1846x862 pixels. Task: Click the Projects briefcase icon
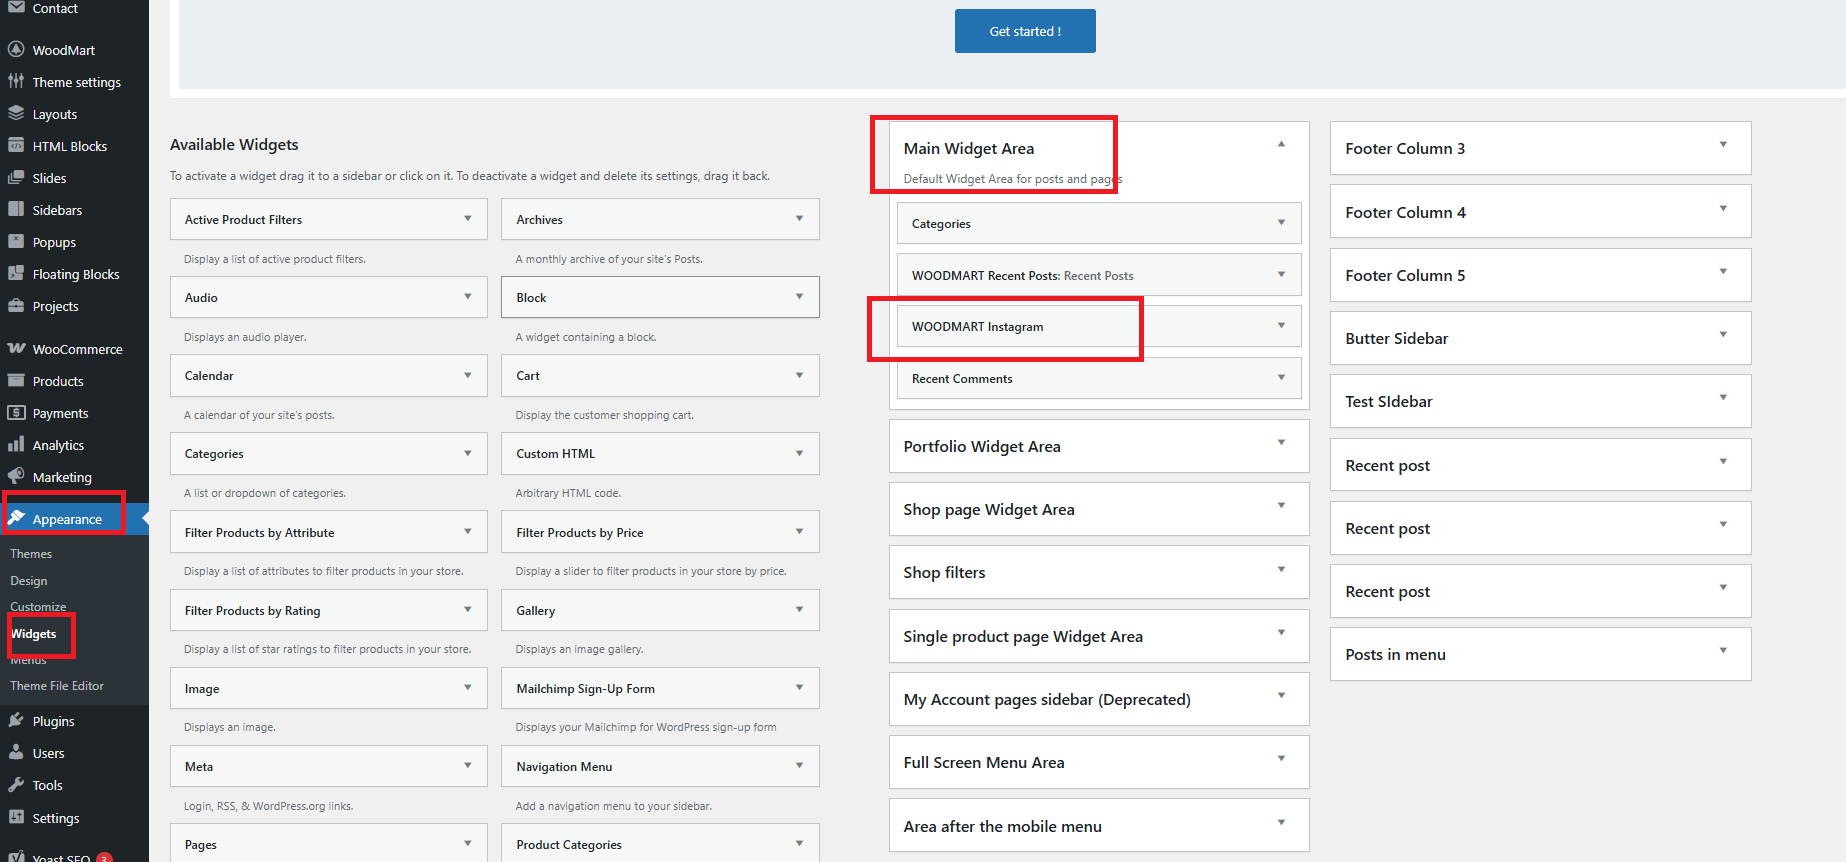tap(16, 305)
